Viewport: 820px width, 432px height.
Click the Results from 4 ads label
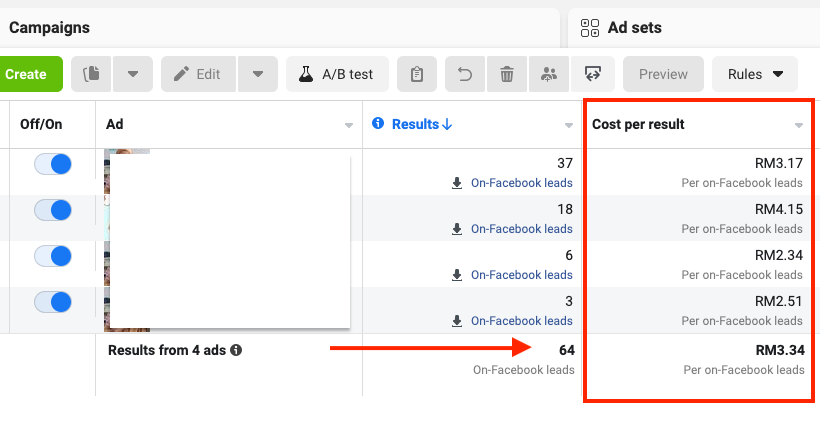click(x=167, y=350)
